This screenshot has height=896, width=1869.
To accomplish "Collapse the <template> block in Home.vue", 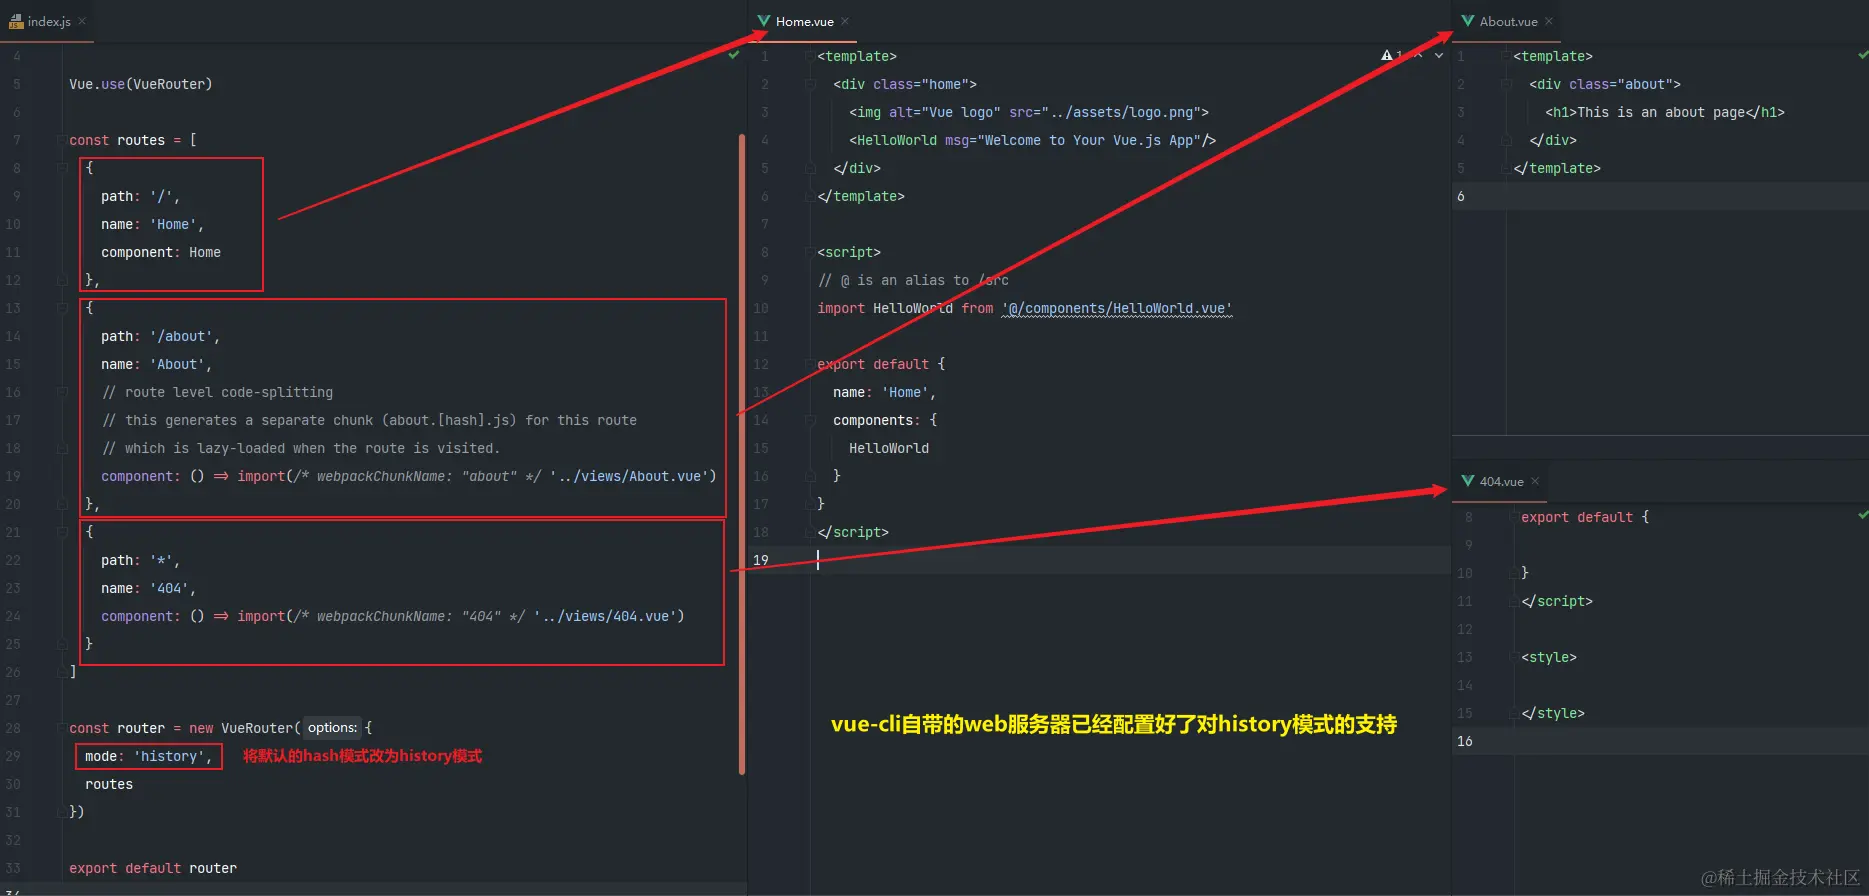I will [x=810, y=56].
